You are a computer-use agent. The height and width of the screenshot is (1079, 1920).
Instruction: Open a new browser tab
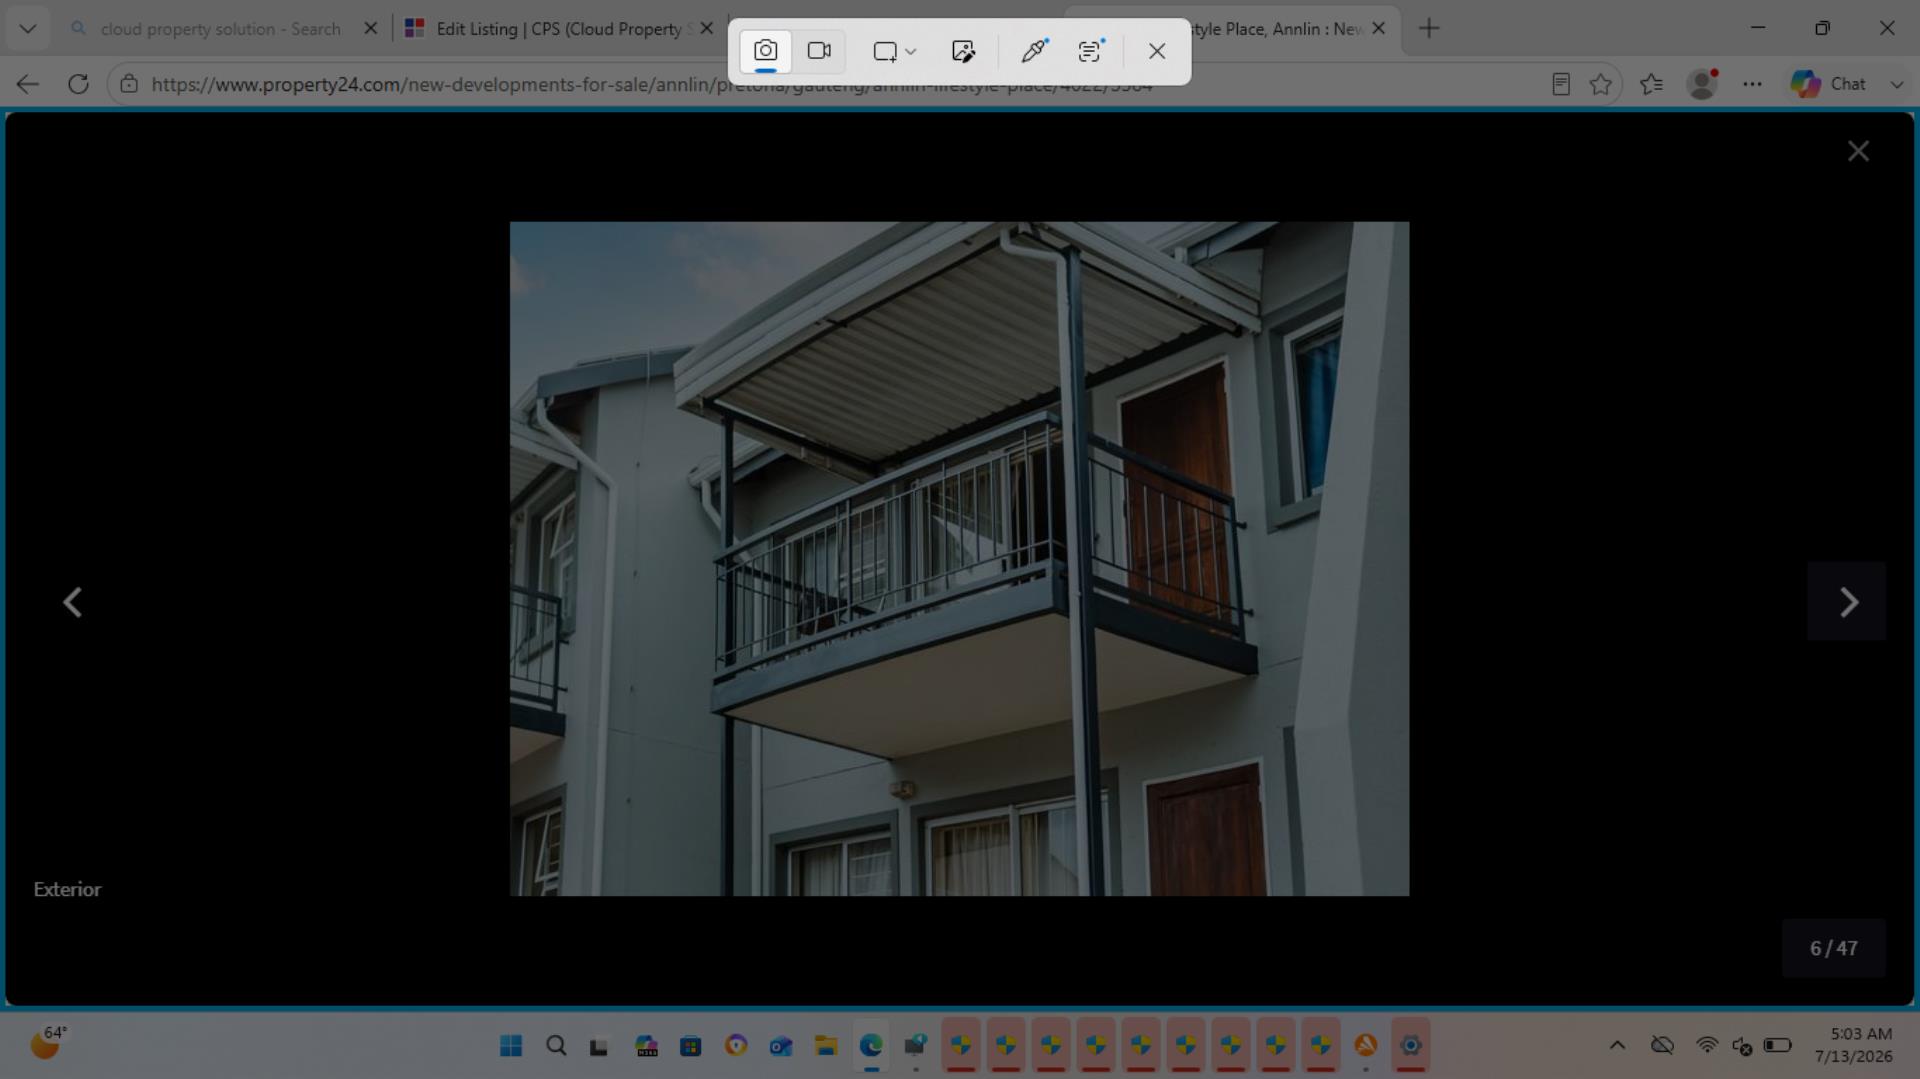[1429, 29]
